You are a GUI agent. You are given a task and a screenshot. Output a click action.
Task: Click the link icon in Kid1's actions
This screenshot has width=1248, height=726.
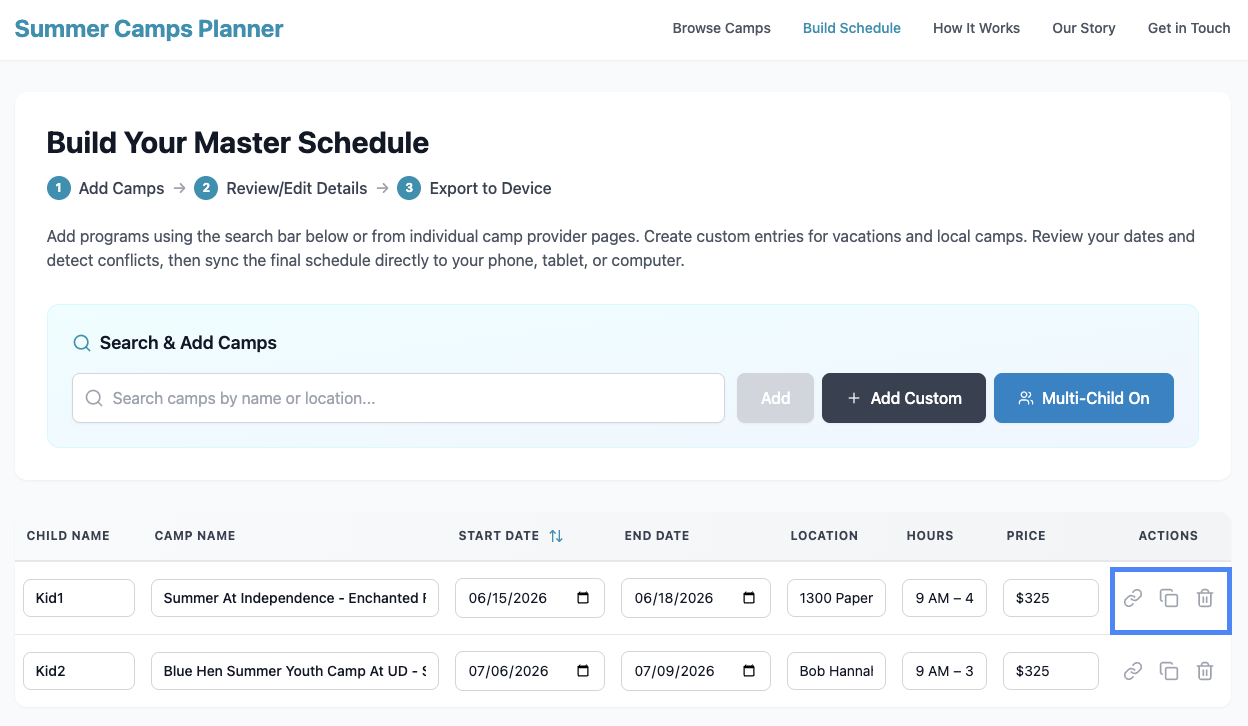click(1133, 598)
